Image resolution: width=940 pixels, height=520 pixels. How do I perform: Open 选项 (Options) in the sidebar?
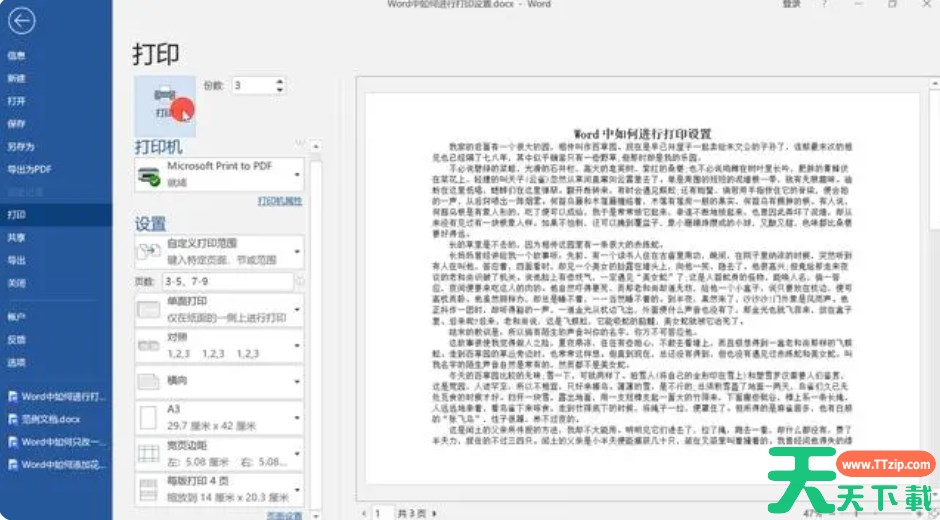(16, 362)
